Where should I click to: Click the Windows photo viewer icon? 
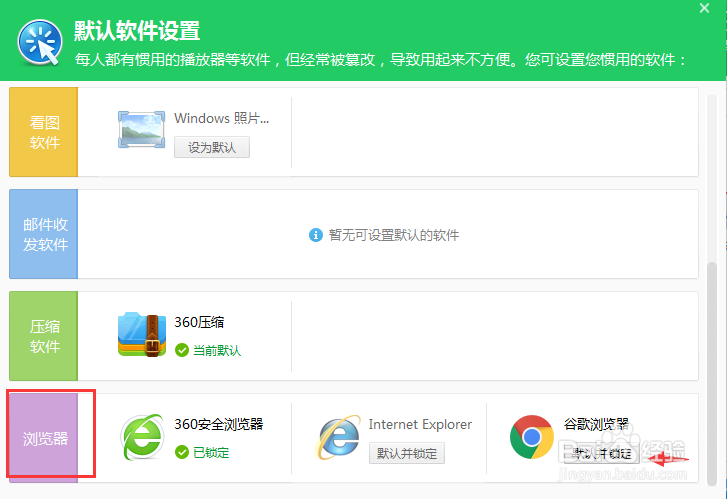click(x=141, y=129)
